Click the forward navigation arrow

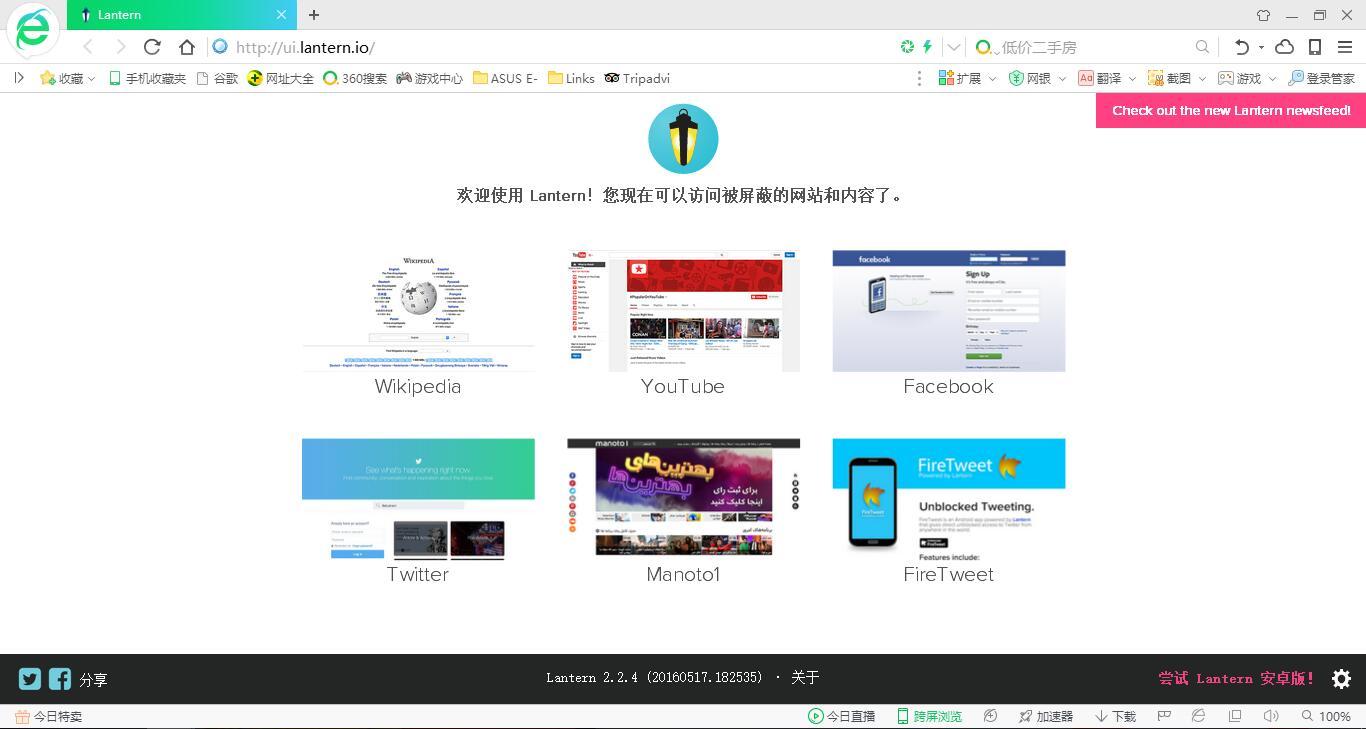(x=120, y=47)
